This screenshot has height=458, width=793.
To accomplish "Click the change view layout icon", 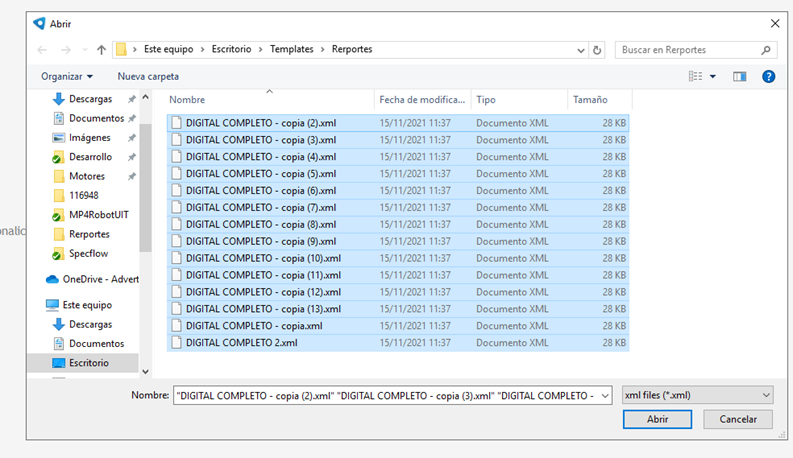I will (696, 76).
